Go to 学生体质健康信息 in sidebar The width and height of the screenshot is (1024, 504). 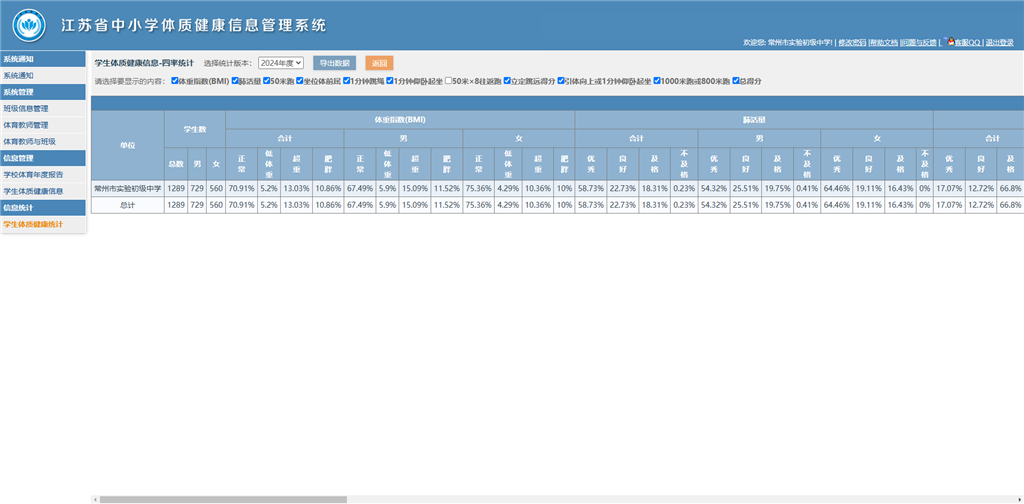[x=33, y=190]
